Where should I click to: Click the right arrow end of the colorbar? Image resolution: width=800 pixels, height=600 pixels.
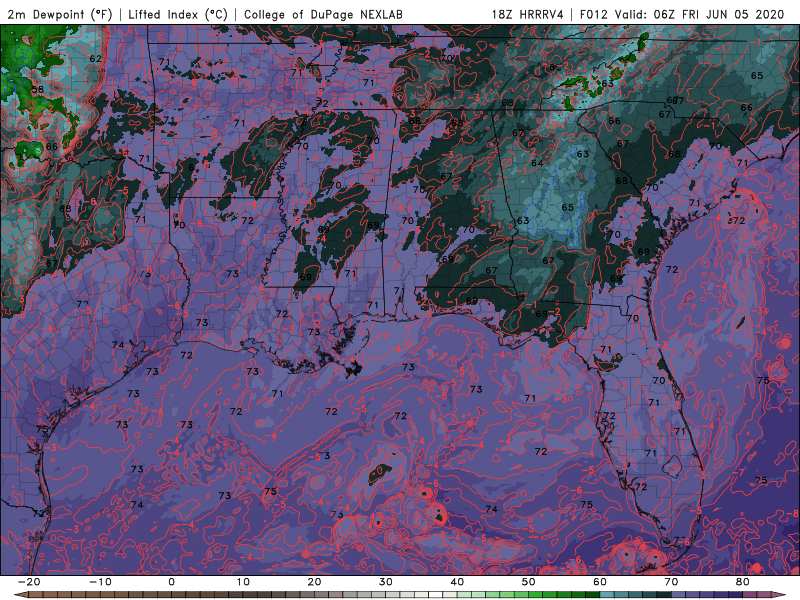(x=779, y=595)
